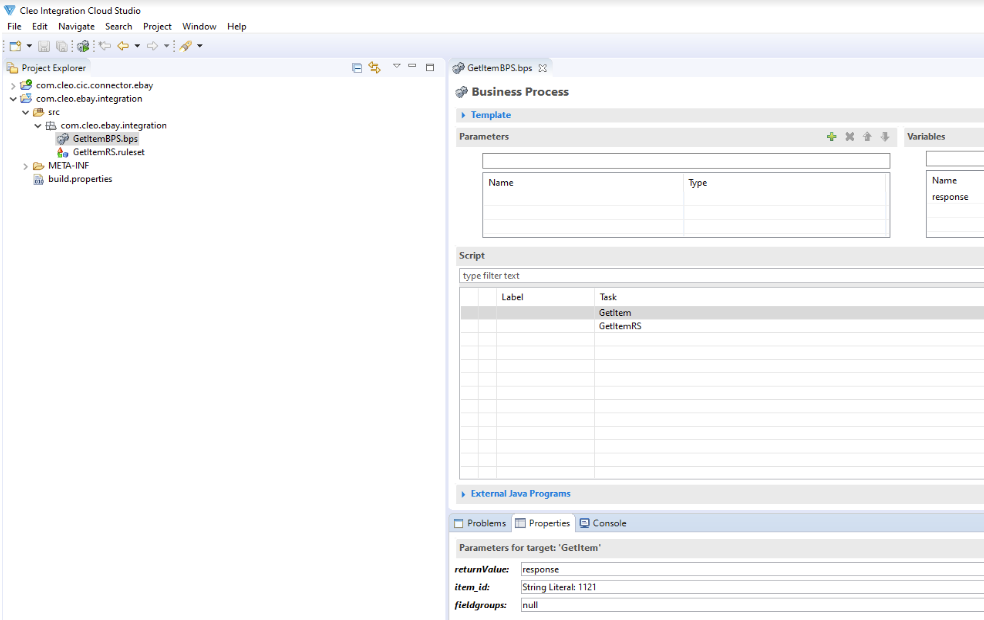
Task: Click the Save All toolbar icon
Action: tap(62, 46)
